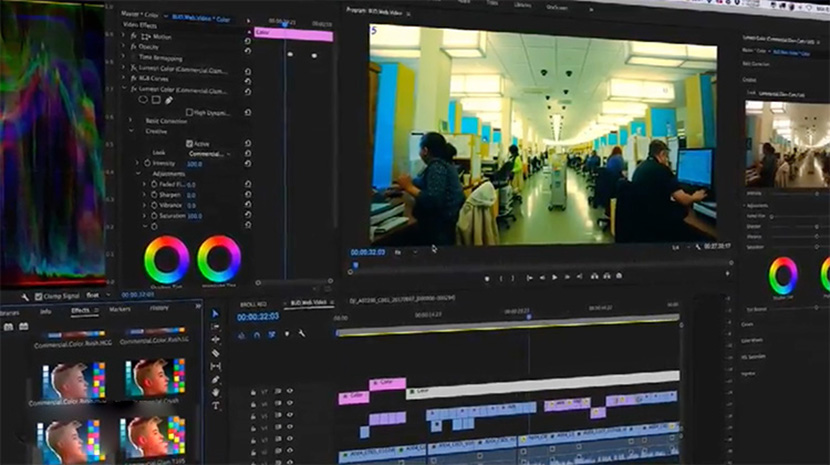Toggle the Clamp Signal checkbox
Viewport: 830px width, 465px height.
[x=38, y=297]
